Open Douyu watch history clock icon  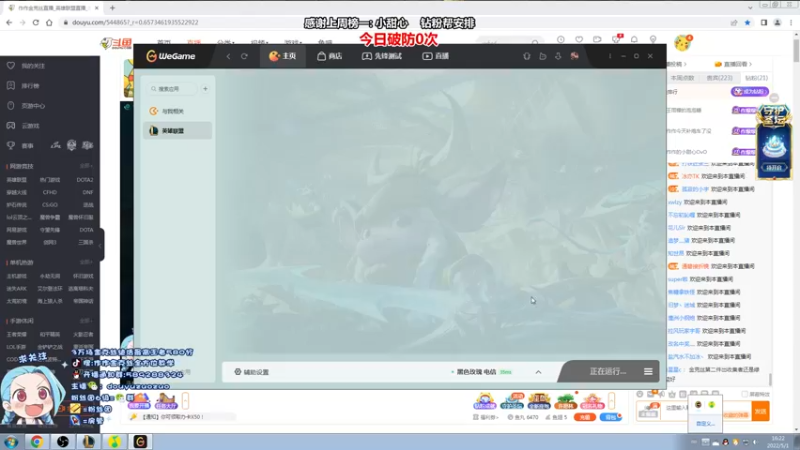pos(561,39)
